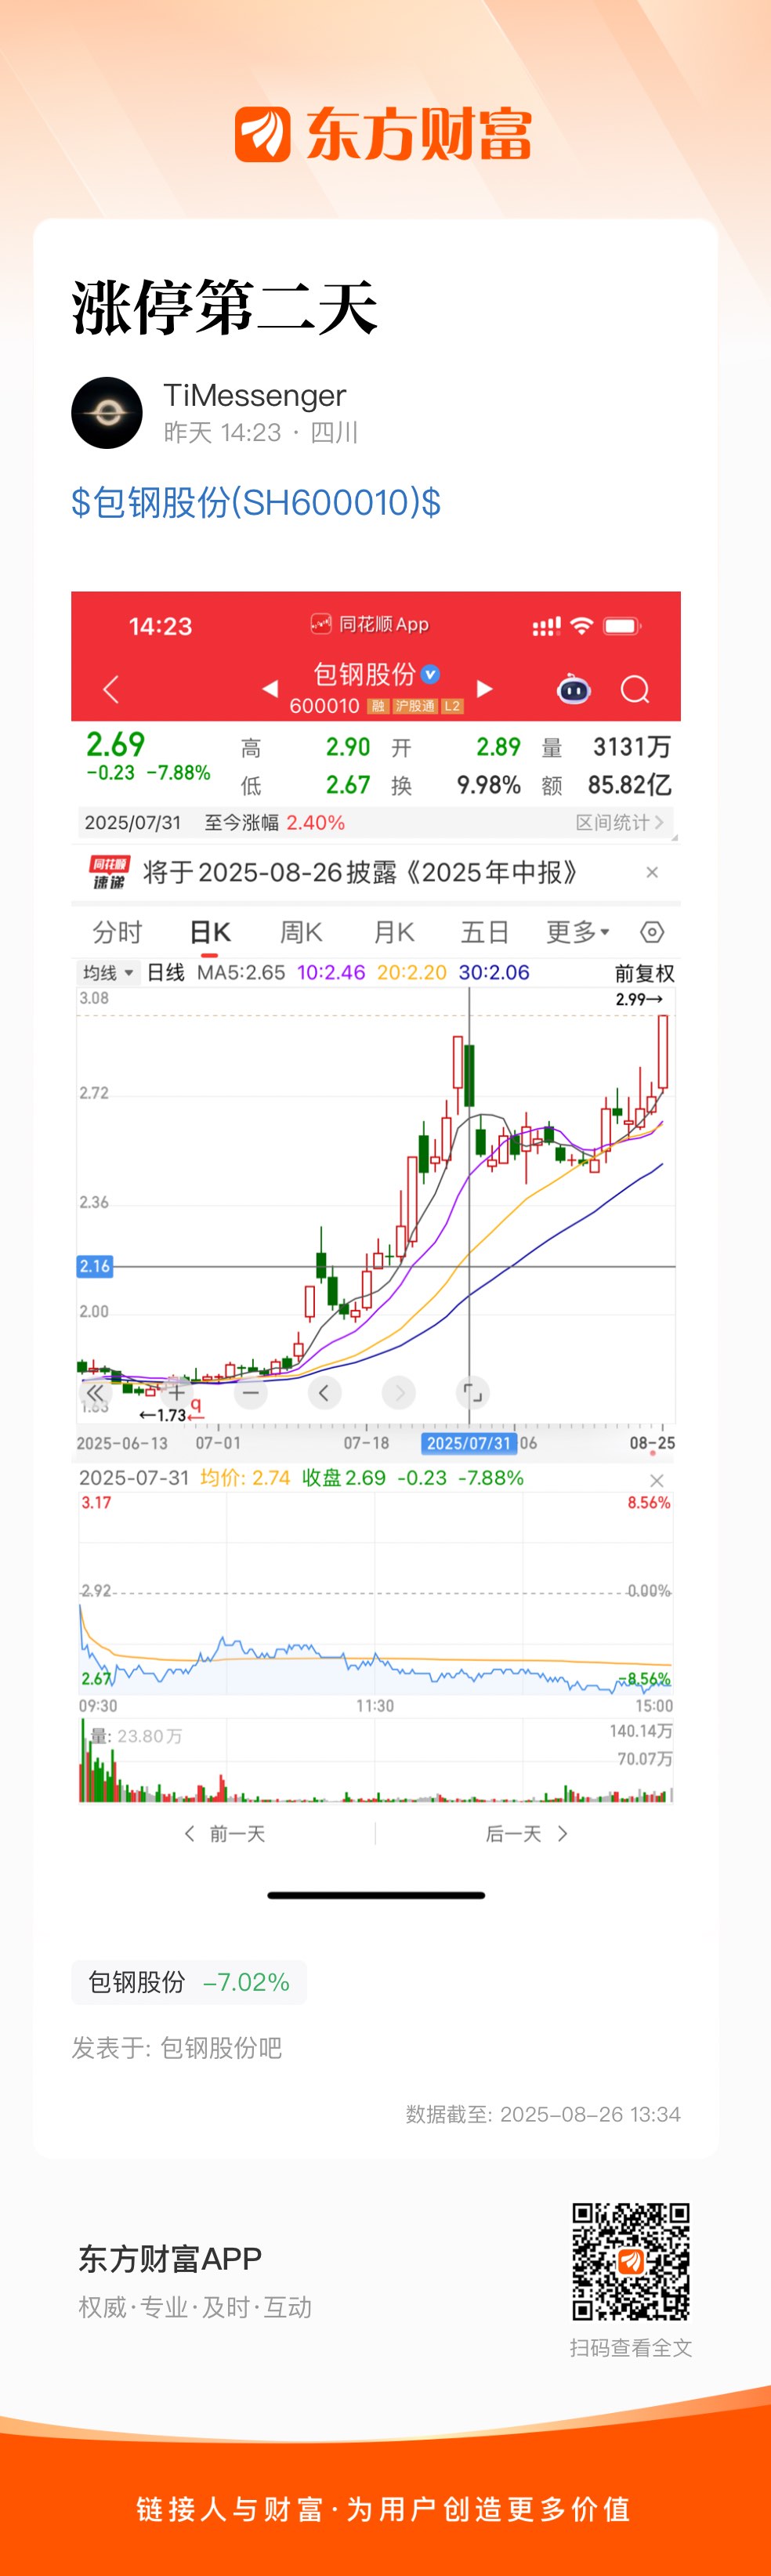The image size is (771, 2576).
Task: Go to previous stock with left triangle
Action: (269, 689)
